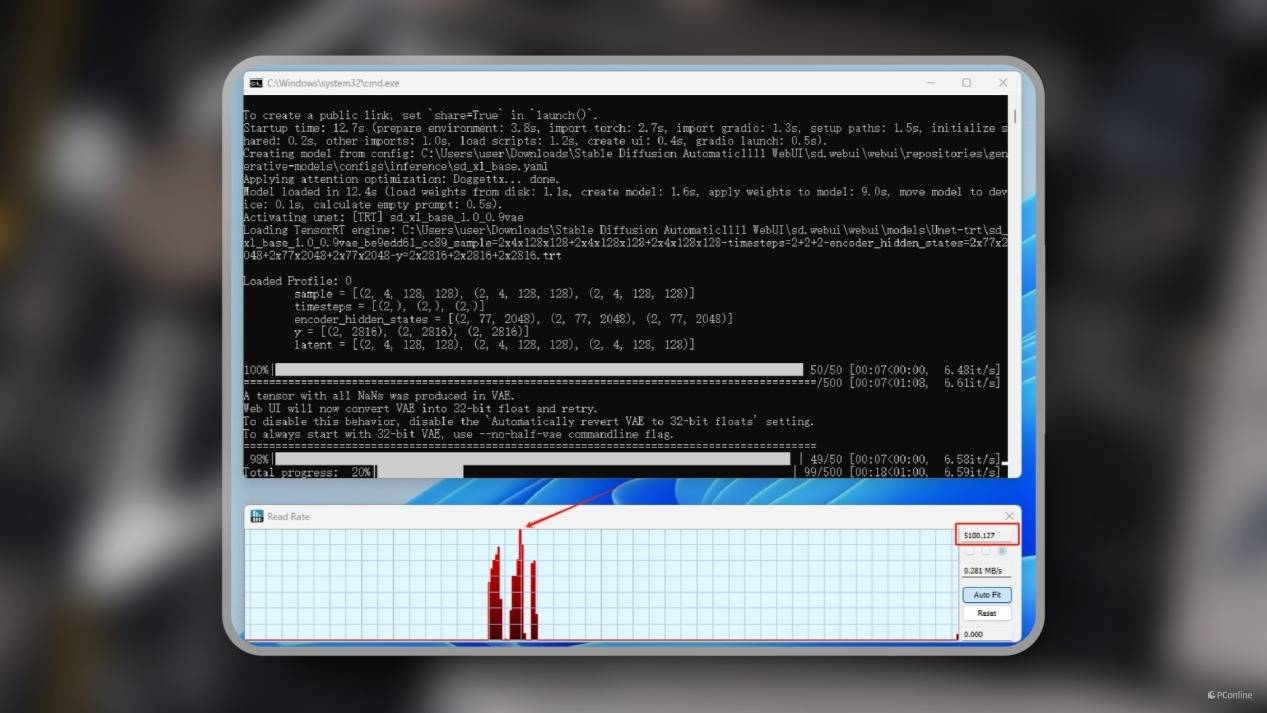
Task: Click the 'Web UI will now convert VAE' line
Action: pos(421,408)
